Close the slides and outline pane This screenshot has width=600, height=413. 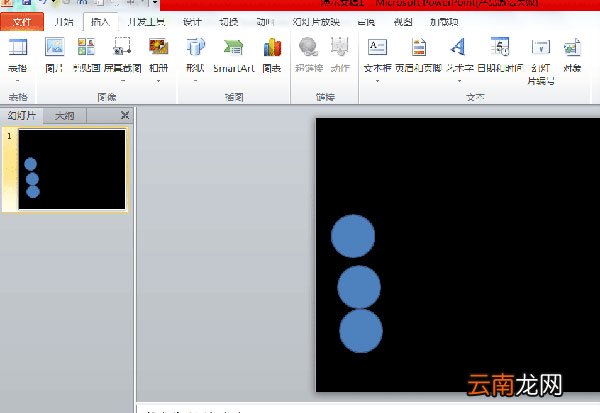coord(125,115)
